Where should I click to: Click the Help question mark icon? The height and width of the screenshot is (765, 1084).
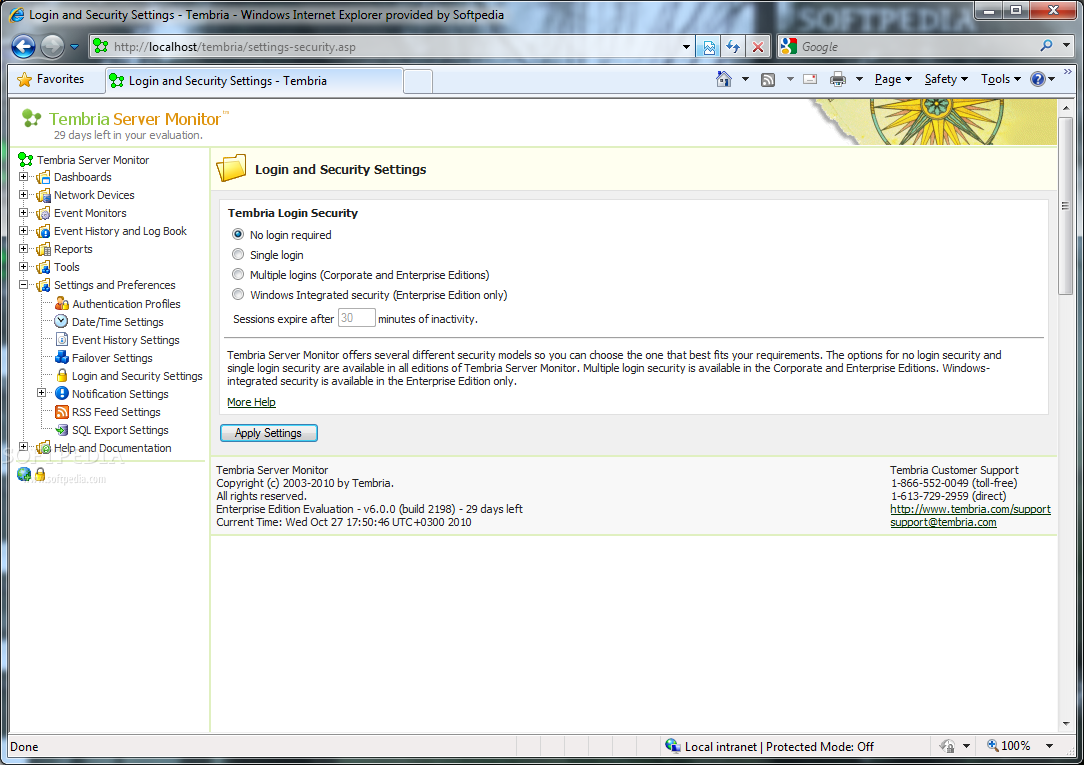1038,79
